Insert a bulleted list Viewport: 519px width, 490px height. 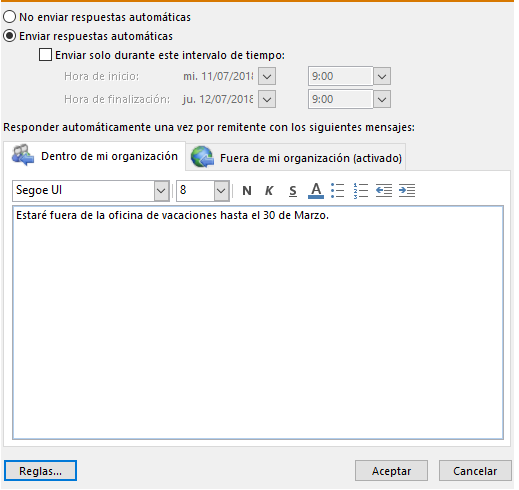pos(338,191)
